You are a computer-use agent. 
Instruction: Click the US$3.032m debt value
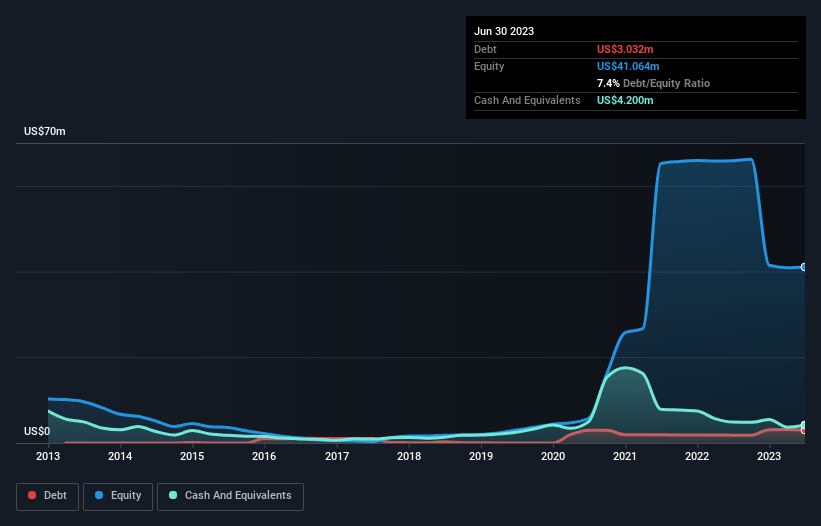[625, 49]
